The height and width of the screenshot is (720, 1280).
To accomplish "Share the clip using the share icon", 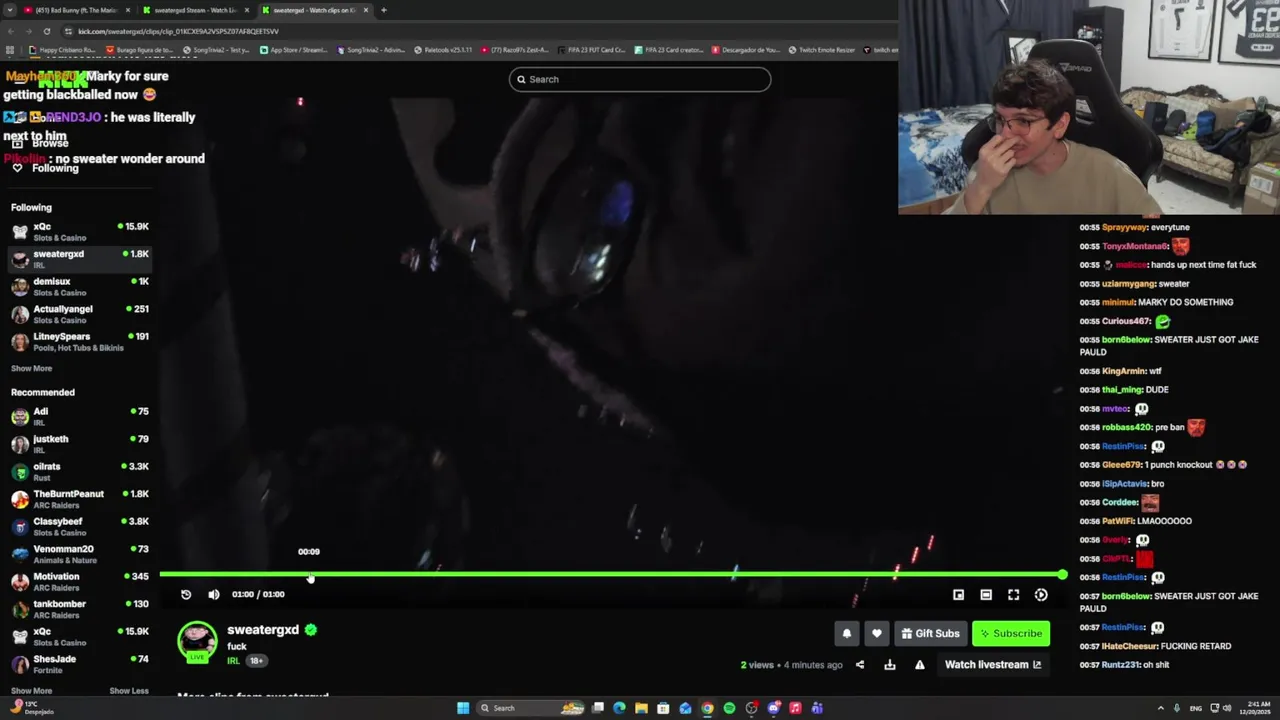I will tap(860, 665).
